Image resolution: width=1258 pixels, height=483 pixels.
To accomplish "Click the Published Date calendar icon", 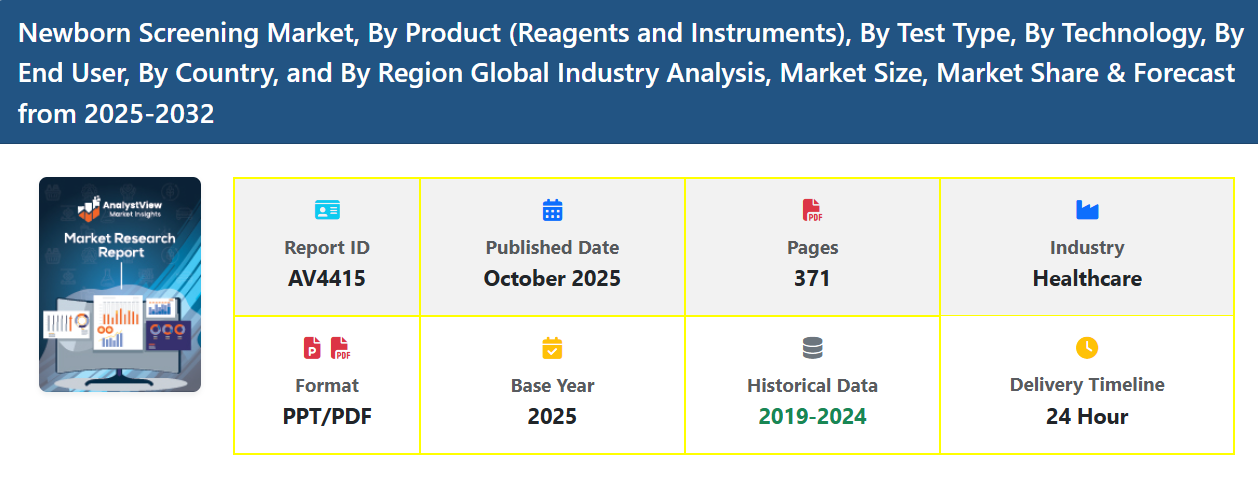I will [x=552, y=210].
